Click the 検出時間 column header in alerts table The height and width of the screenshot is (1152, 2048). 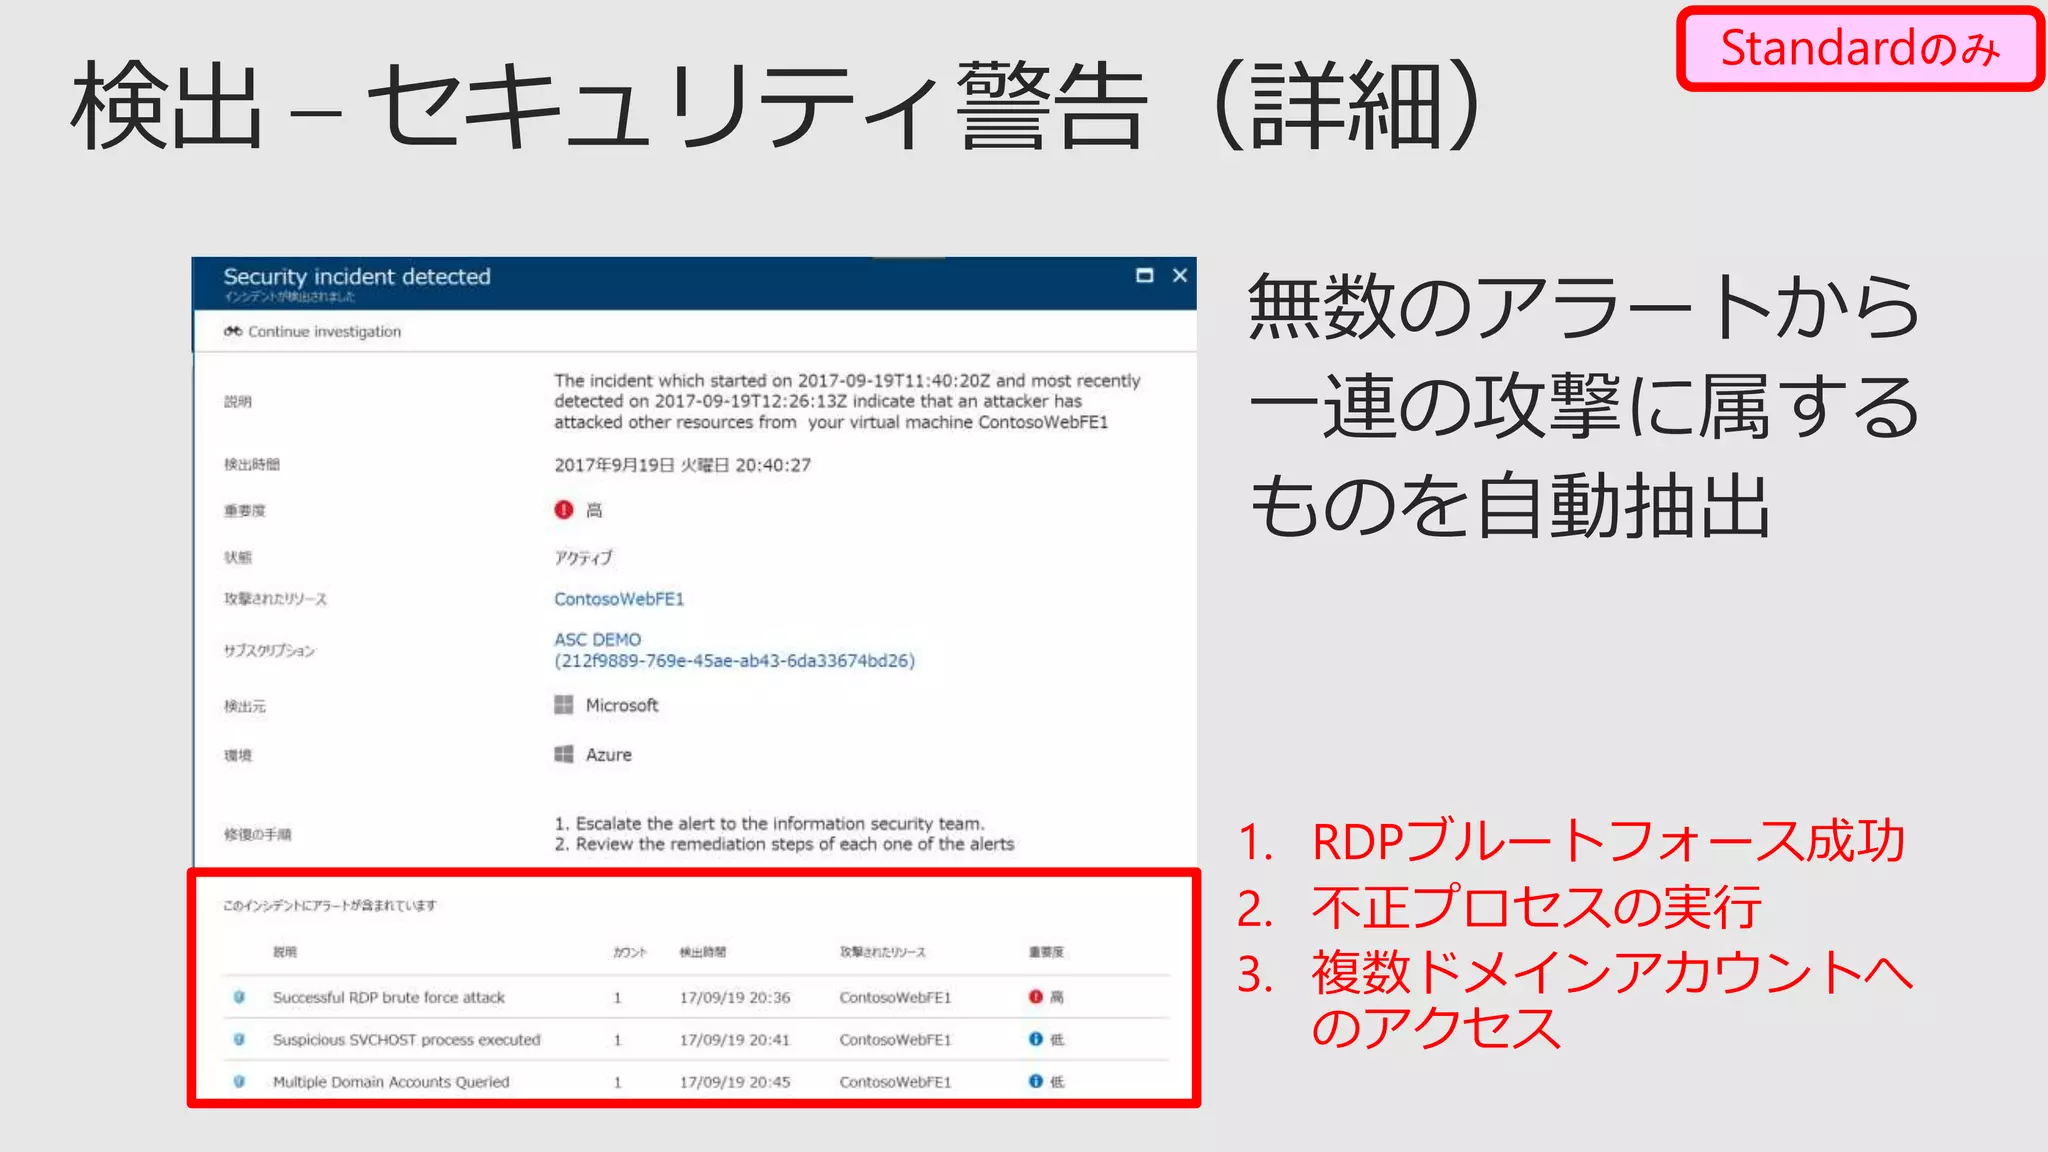pos(703,952)
